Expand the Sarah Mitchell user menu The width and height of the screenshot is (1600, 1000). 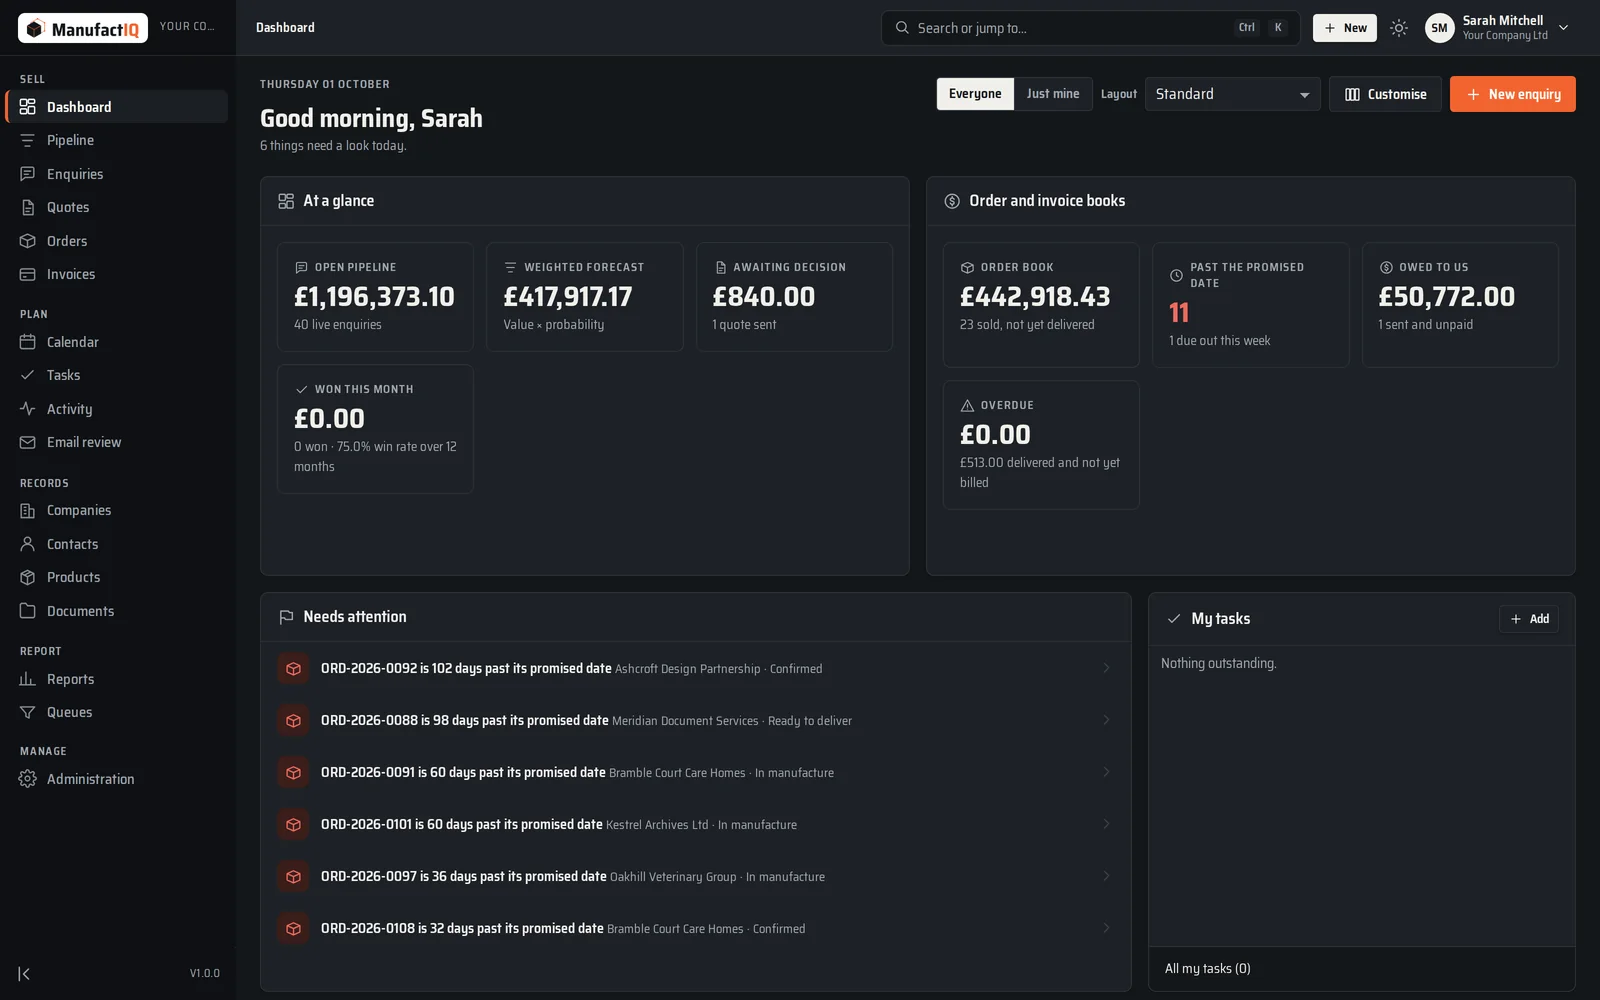[x=1498, y=28]
